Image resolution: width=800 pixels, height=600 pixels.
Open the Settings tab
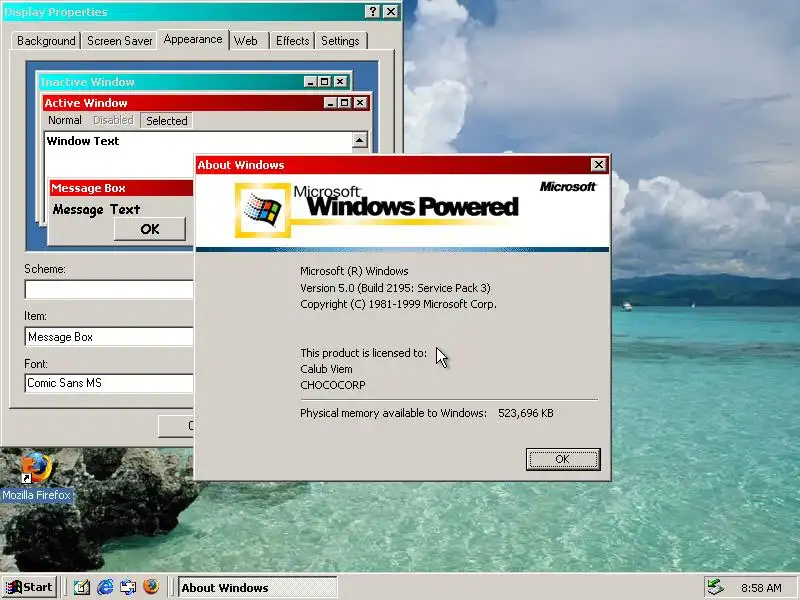point(340,41)
